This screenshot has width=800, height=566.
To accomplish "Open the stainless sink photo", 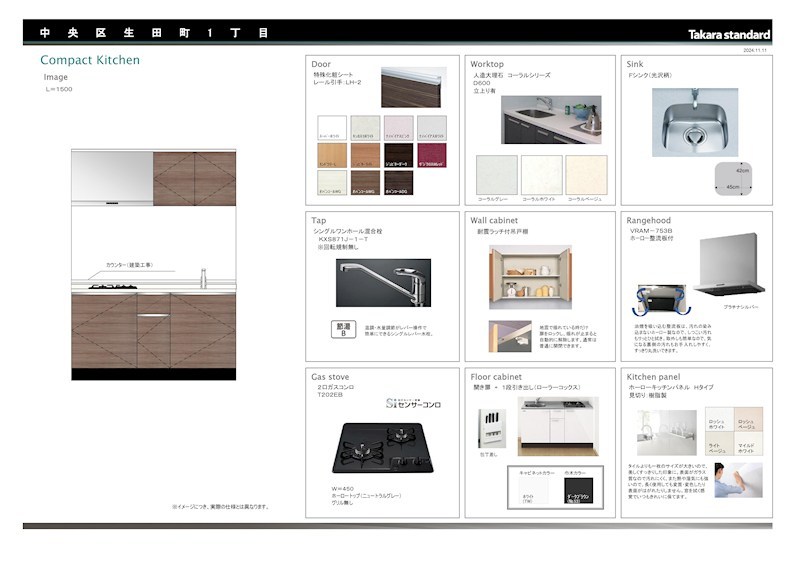I will 695,122.
